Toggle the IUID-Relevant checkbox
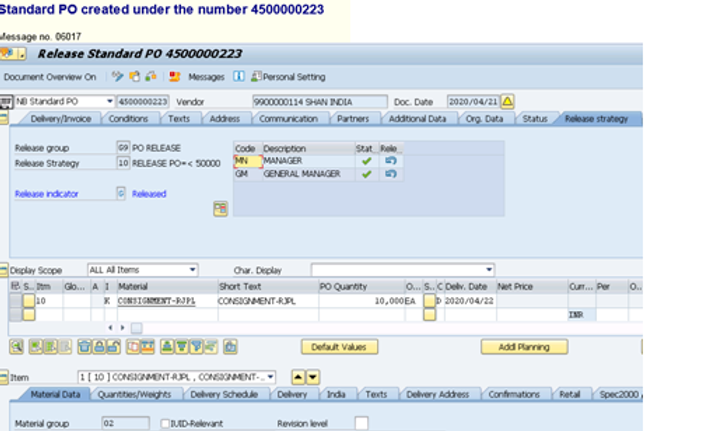 (x=165, y=423)
